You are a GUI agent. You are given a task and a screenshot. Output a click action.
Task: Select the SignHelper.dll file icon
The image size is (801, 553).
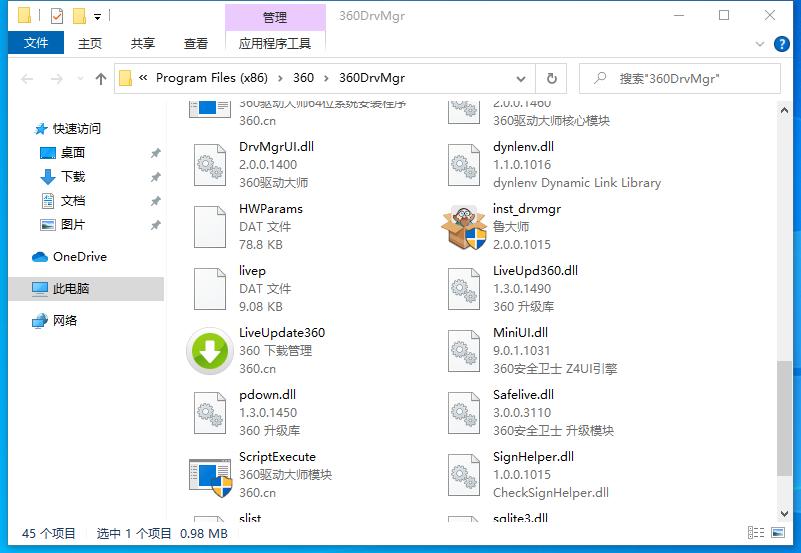(464, 475)
